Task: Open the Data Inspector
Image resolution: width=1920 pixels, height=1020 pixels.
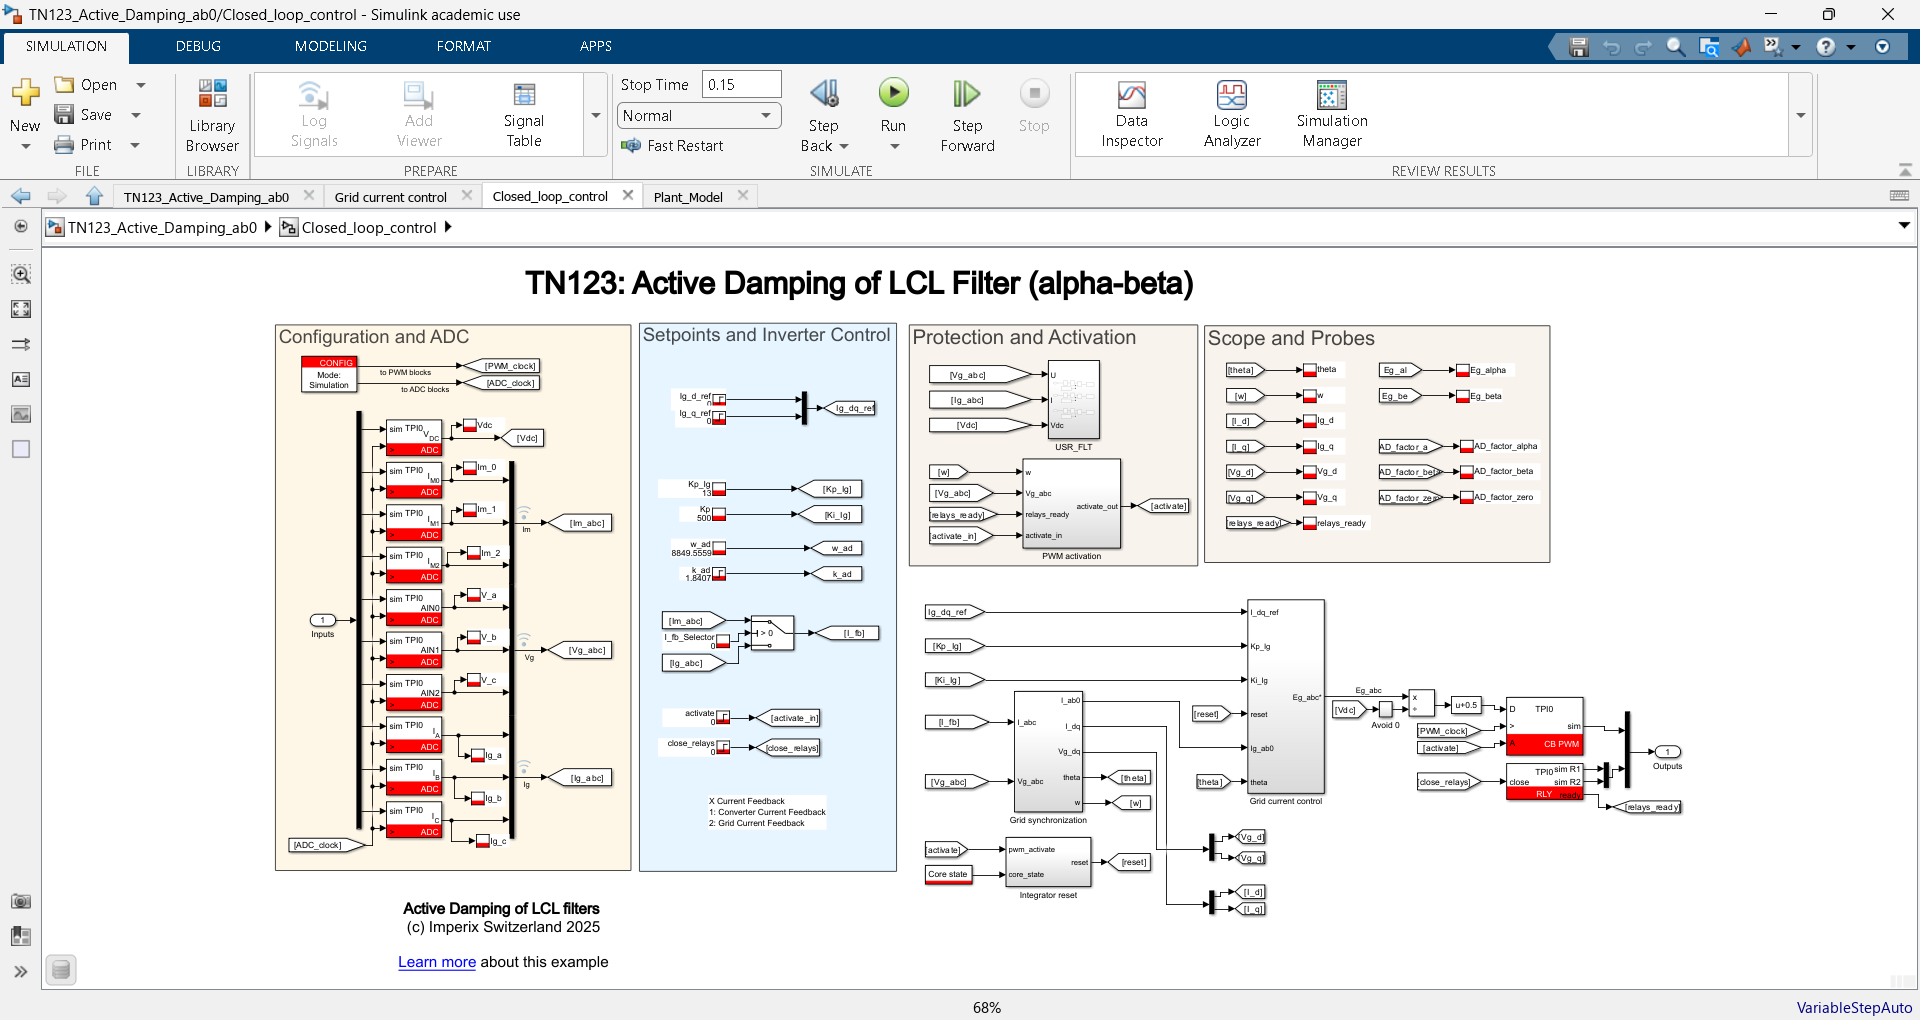Action: pyautogui.click(x=1131, y=115)
